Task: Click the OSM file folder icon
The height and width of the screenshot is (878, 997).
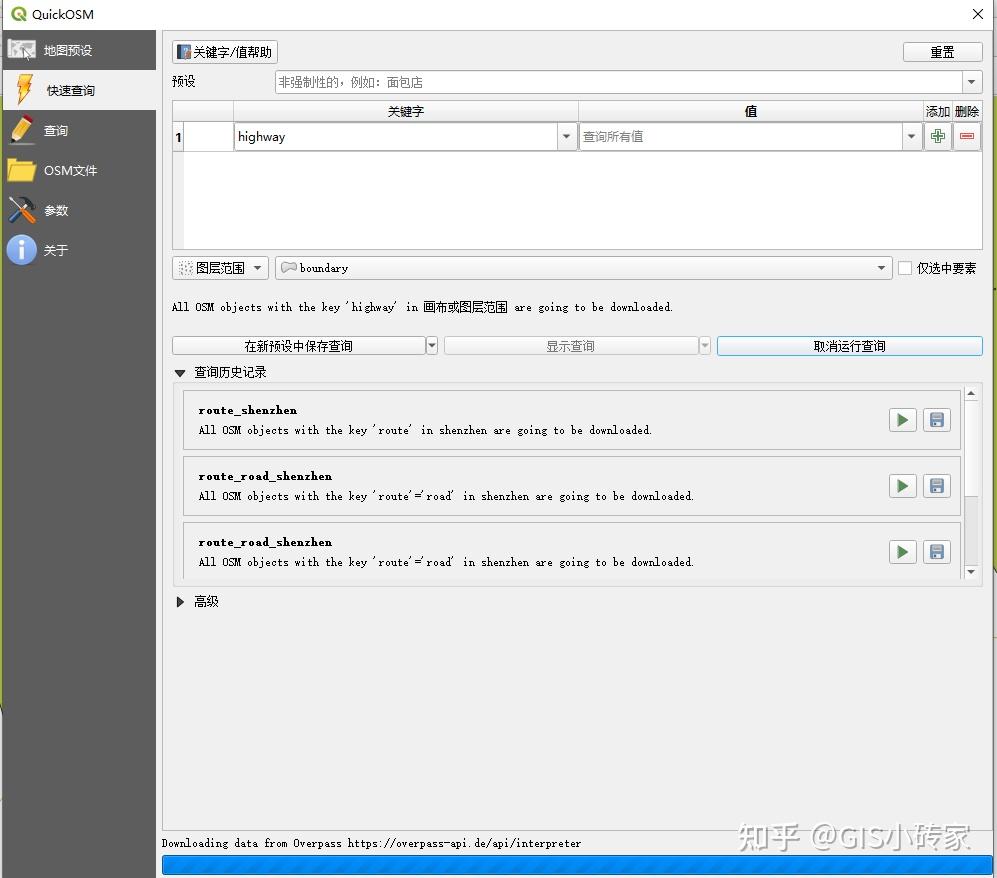Action: (21, 170)
